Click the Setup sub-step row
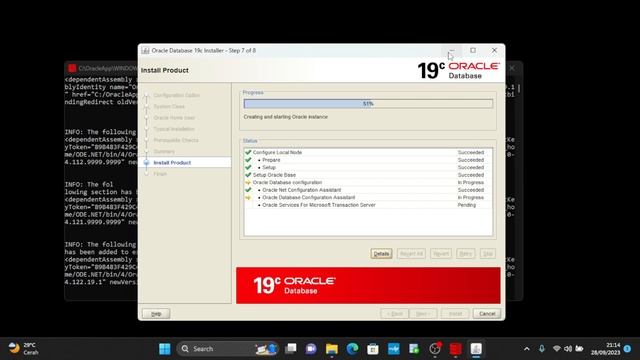Viewport: 640px width, 360px height. tap(368, 167)
